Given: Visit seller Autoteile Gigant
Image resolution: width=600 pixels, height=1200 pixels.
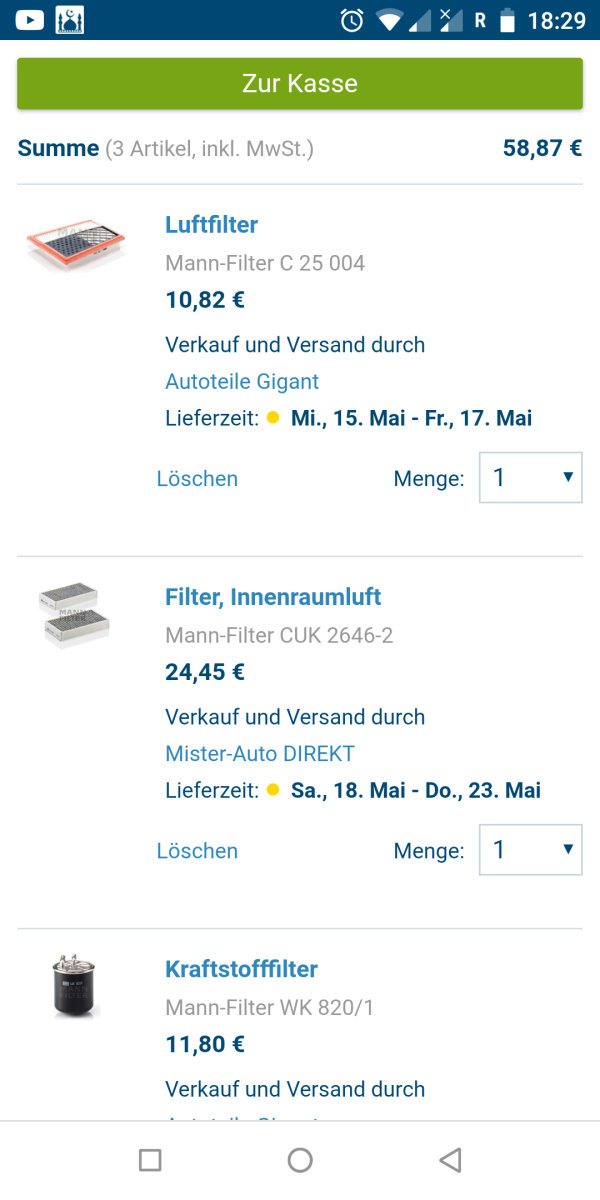Looking at the screenshot, I should click(242, 381).
